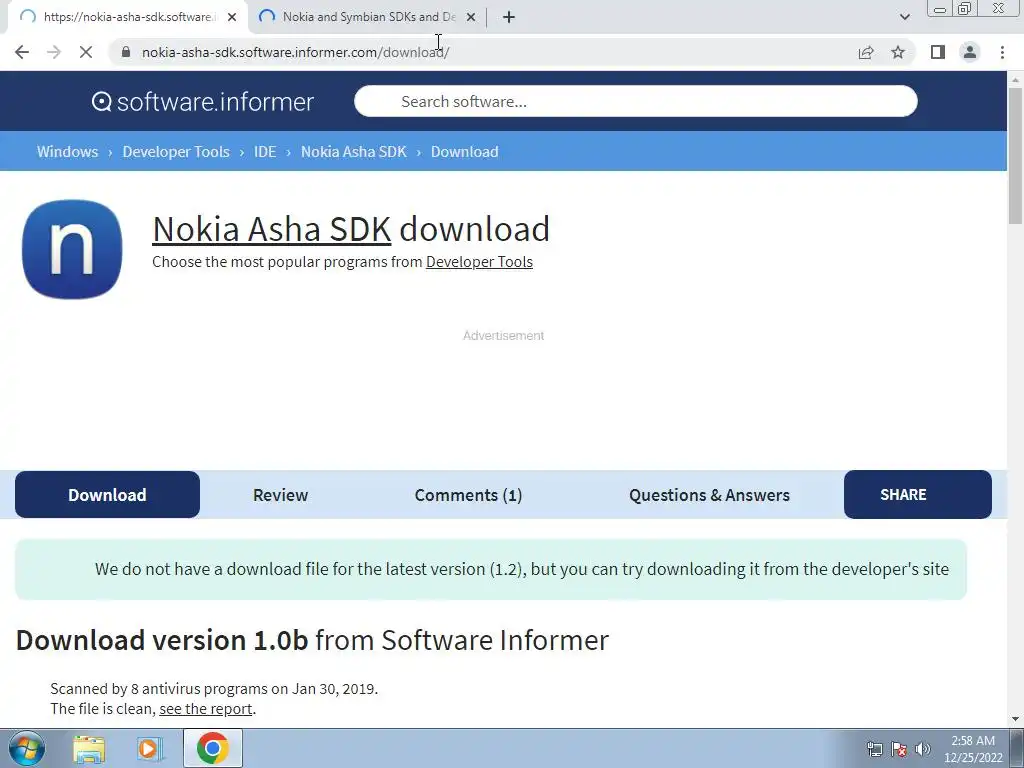Click the address bar URL

[x=295, y=52]
